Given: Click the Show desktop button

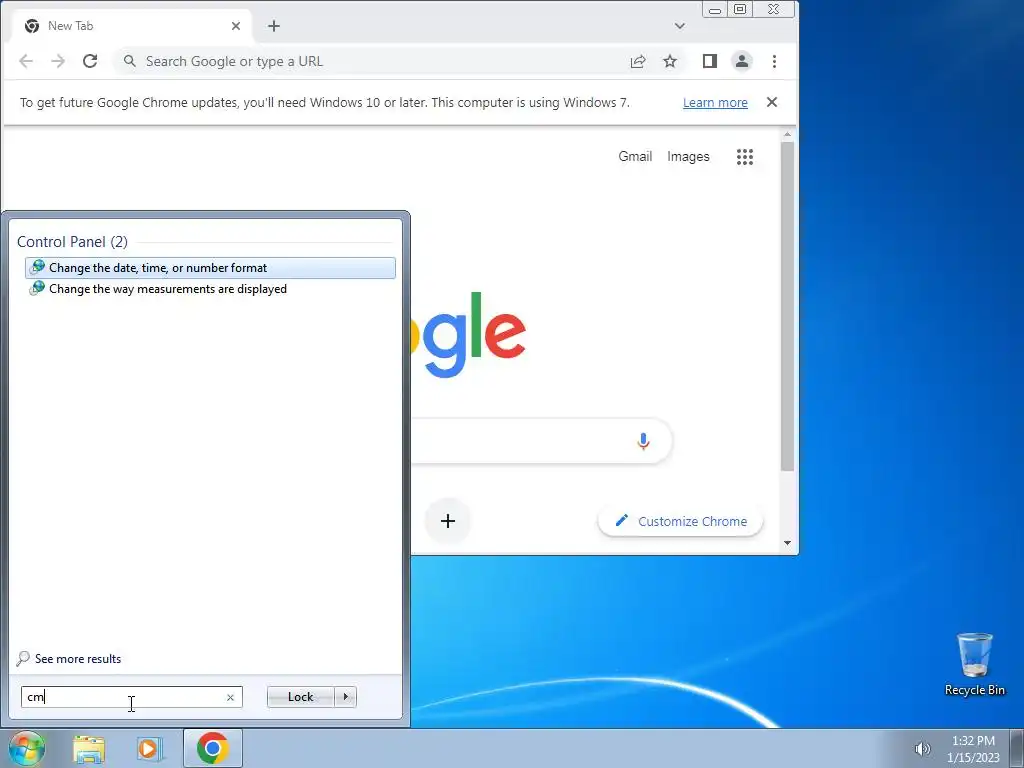Looking at the screenshot, I should (1017, 748).
